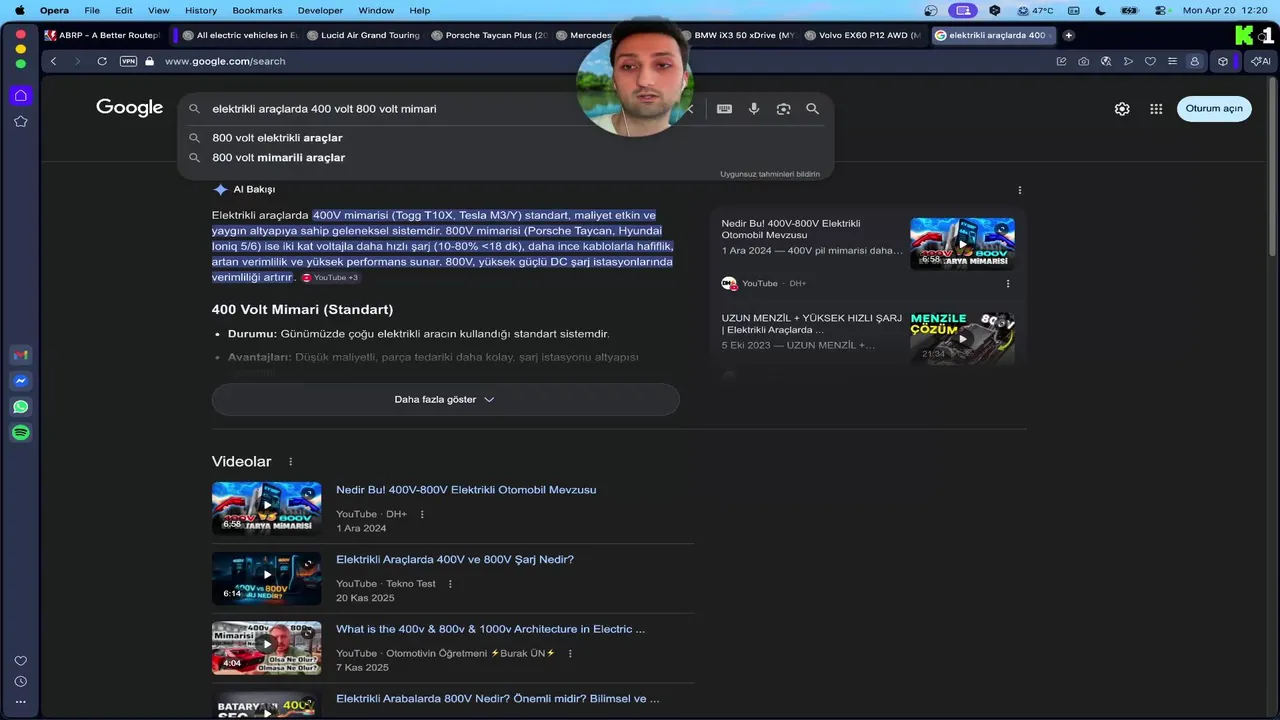Image resolution: width=1280 pixels, height=720 pixels.
Task: Expand AI overview with 'Daha fazla göster'
Action: [445, 399]
